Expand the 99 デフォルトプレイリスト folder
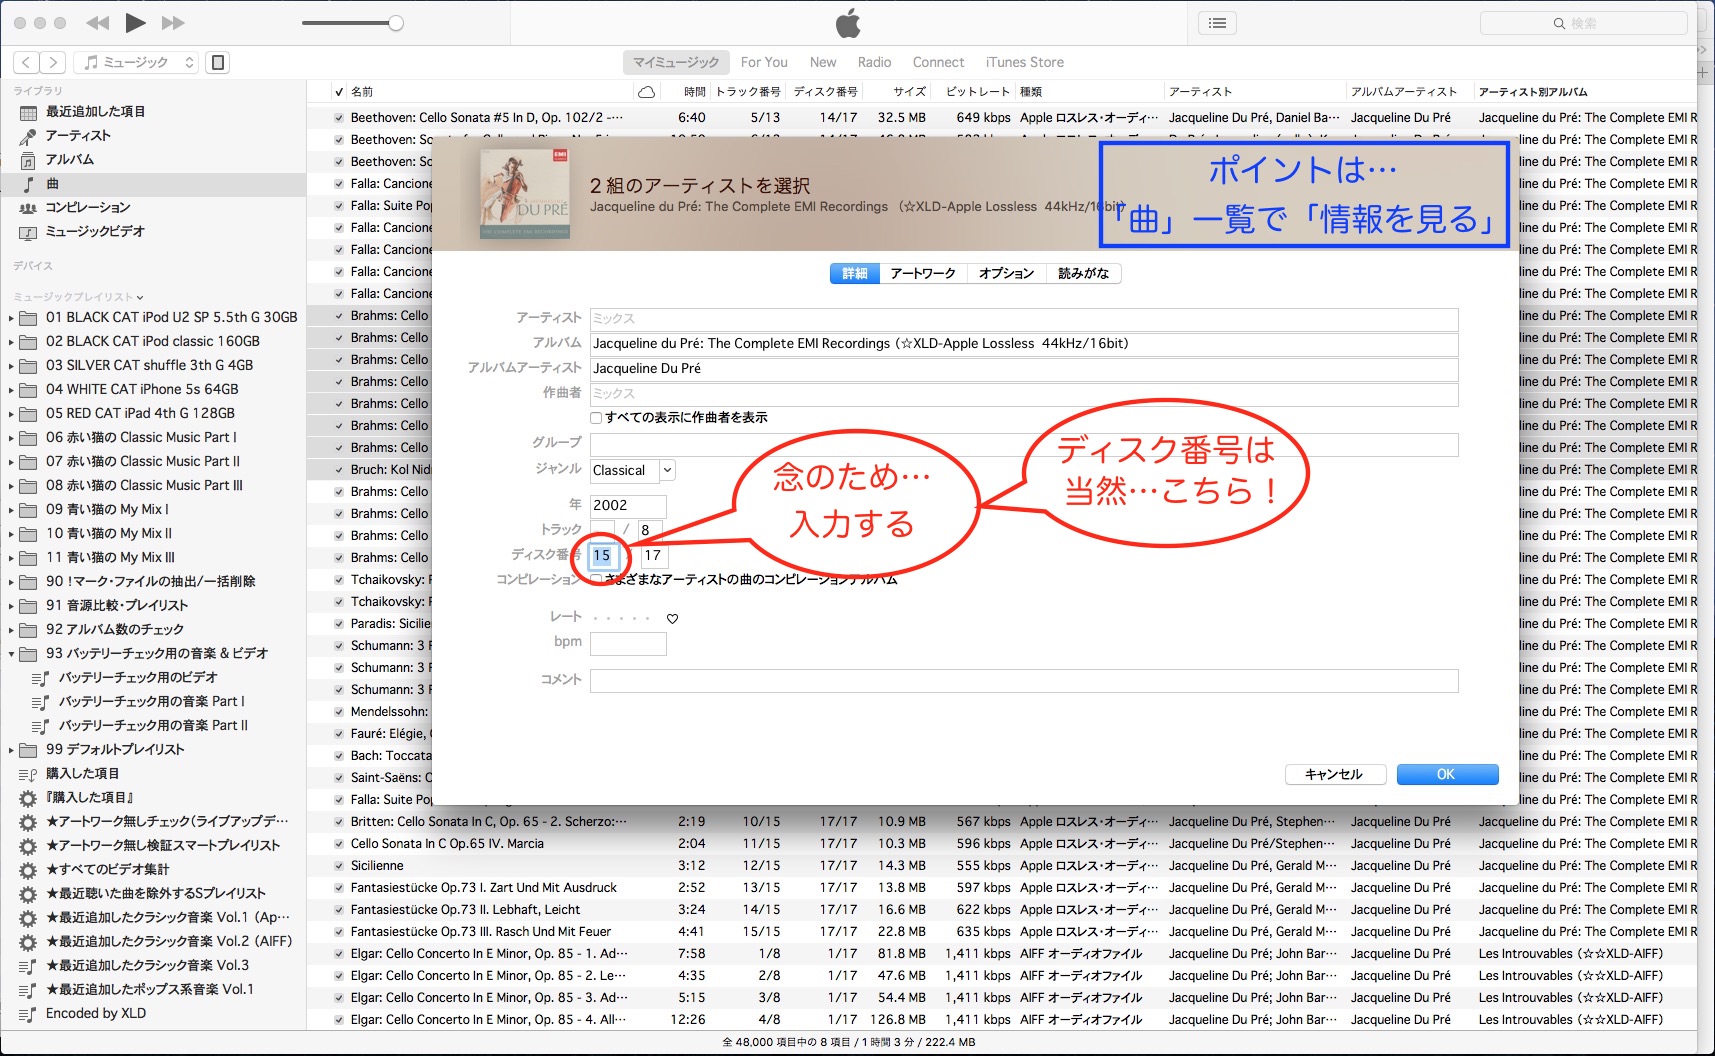 pos(11,750)
